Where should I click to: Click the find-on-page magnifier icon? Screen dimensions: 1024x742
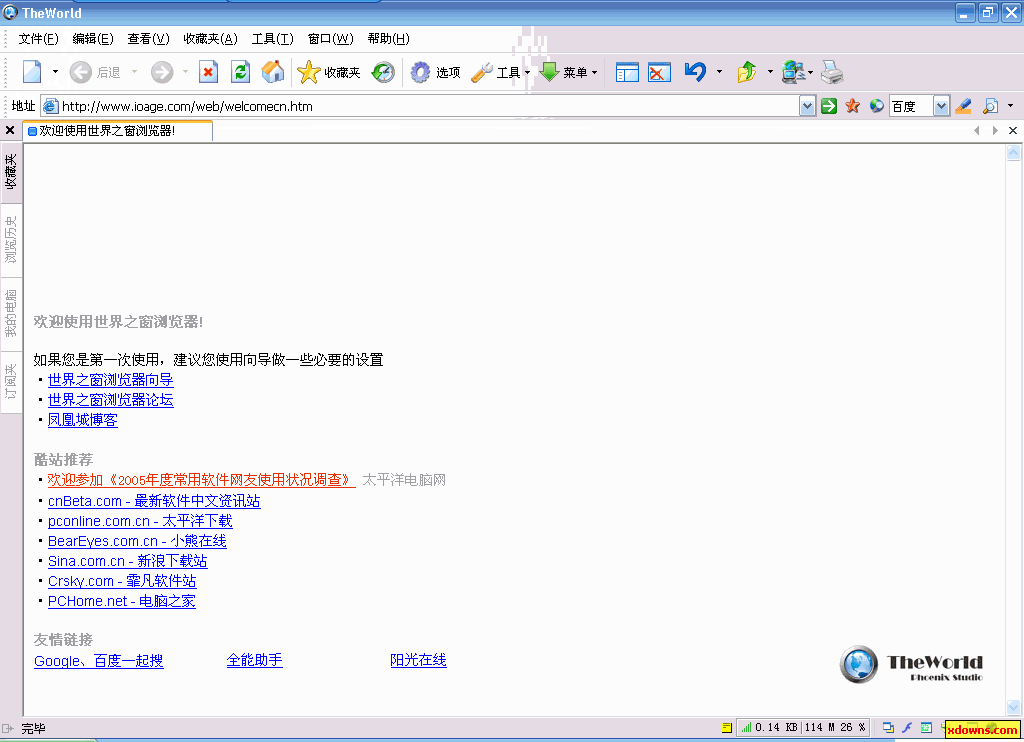[991, 106]
